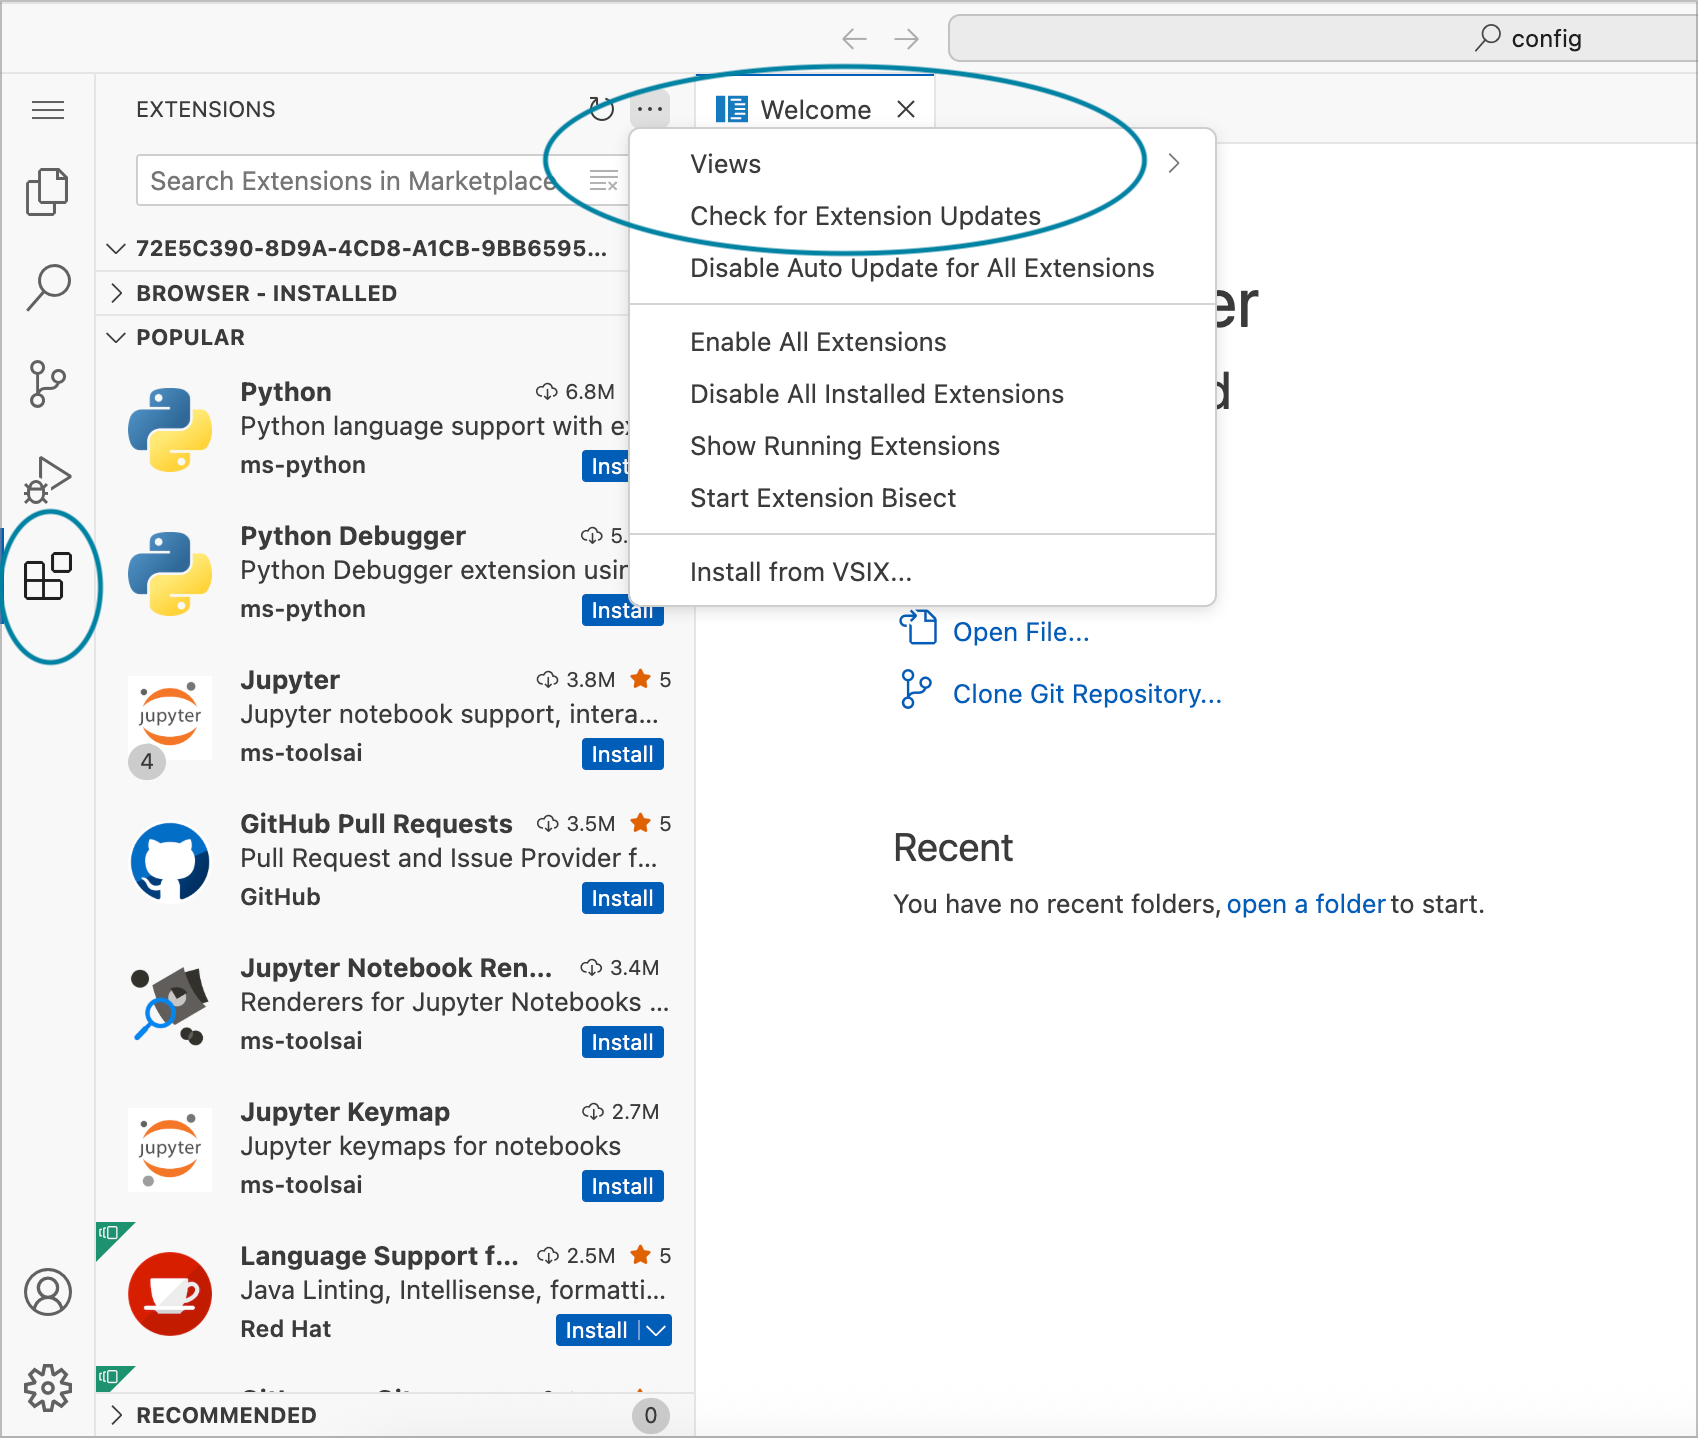Click the 'Red Hat' publisher name
This screenshot has height=1438, width=1698.
(x=285, y=1329)
